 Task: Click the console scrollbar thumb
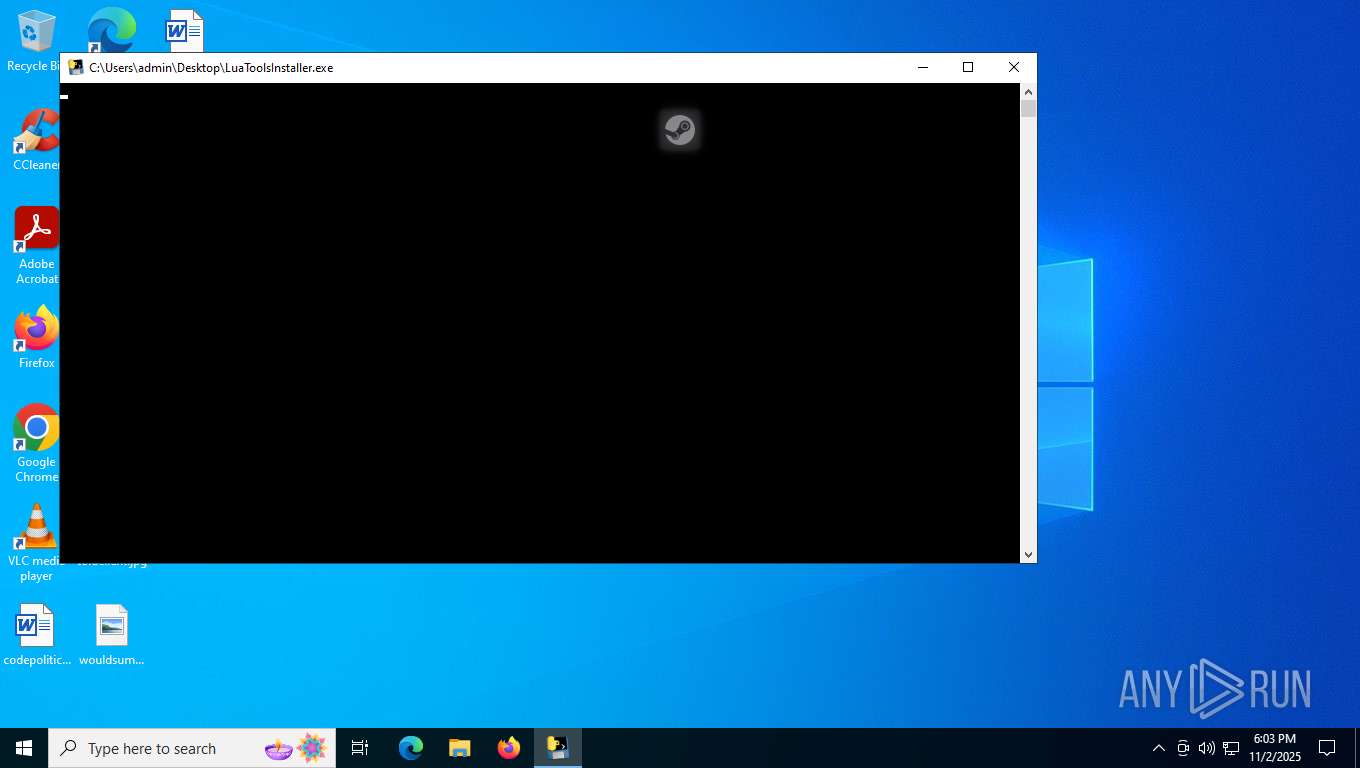click(x=1028, y=109)
